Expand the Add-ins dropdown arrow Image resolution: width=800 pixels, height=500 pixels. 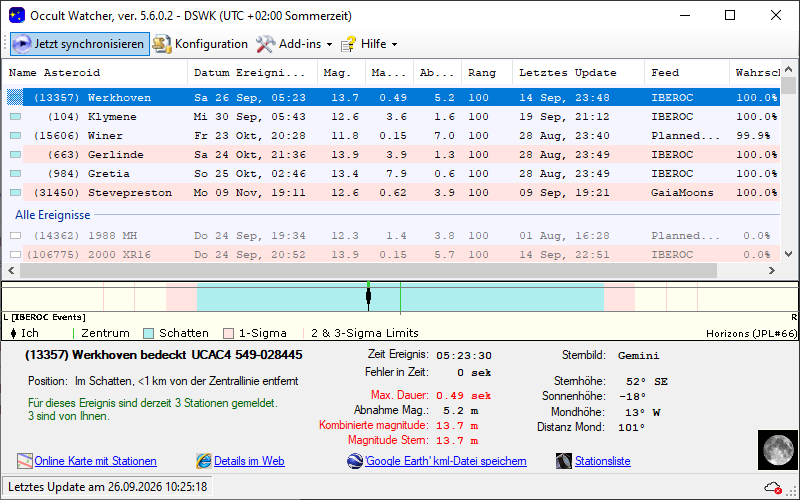[x=329, y=44]
